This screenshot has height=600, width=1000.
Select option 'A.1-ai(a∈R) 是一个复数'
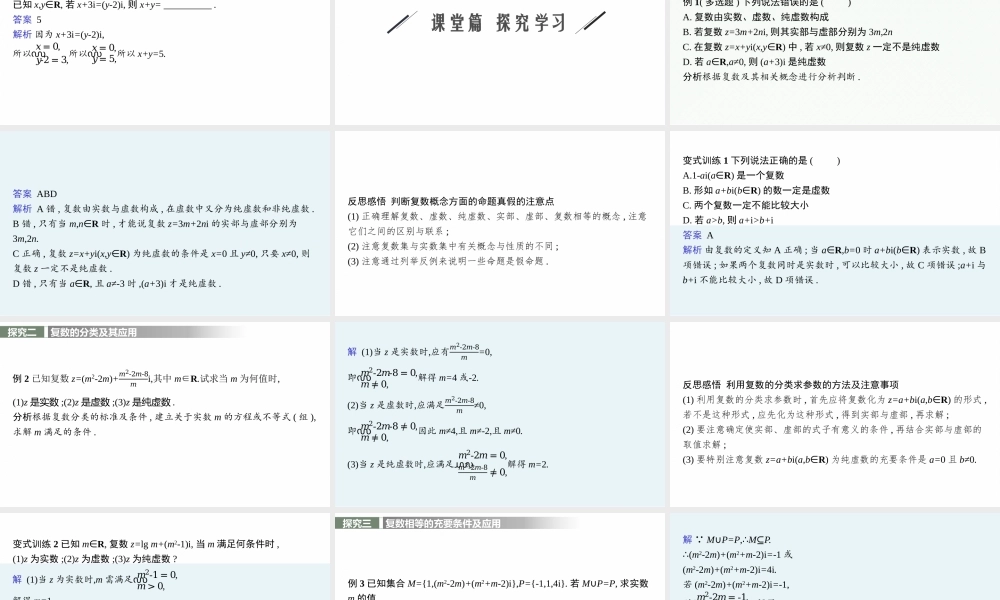(733, 175)
